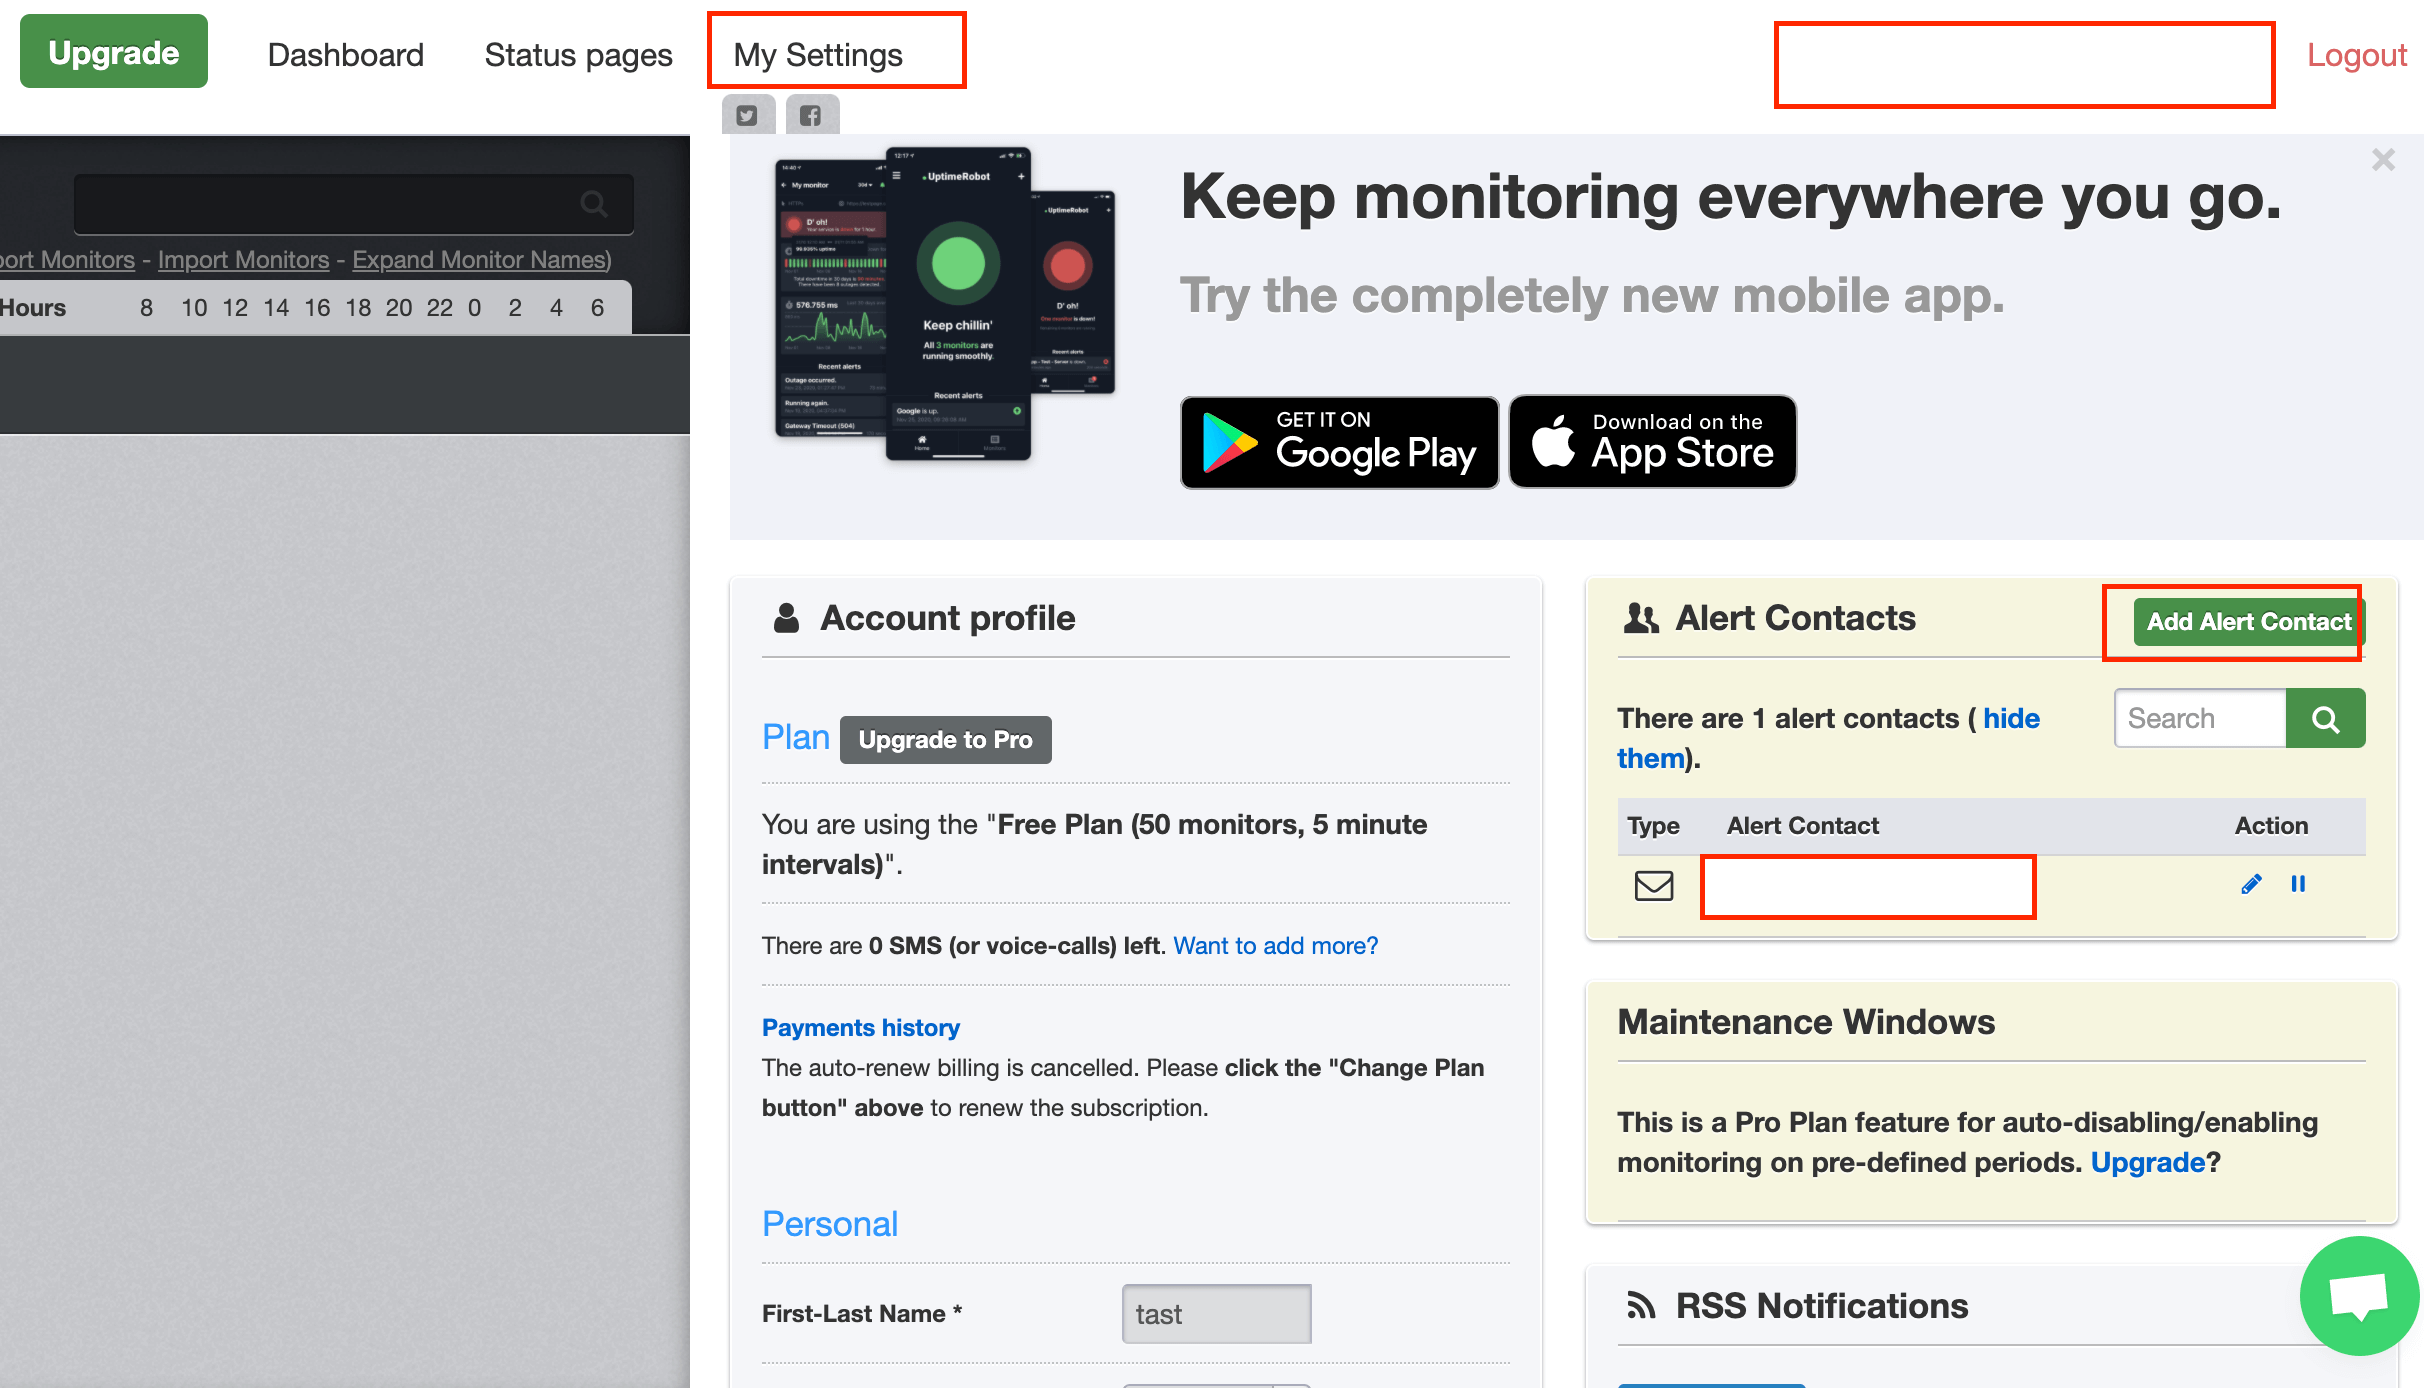The width and height of the screenshot is (2424, 1388).
Task: Click the Apple App Store icon
Action: (x=1652, y=441)
